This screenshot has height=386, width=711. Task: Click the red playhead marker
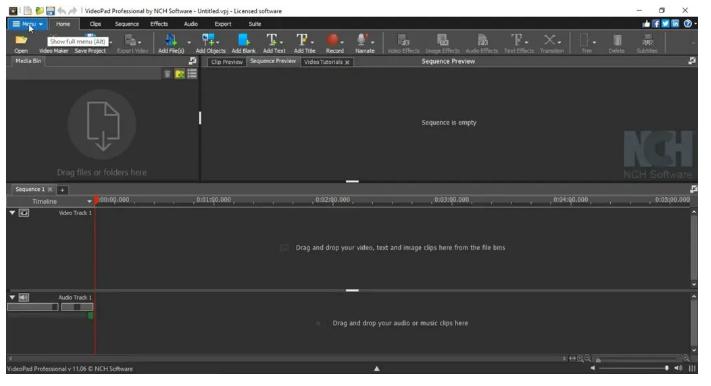(x=96, y=200)
